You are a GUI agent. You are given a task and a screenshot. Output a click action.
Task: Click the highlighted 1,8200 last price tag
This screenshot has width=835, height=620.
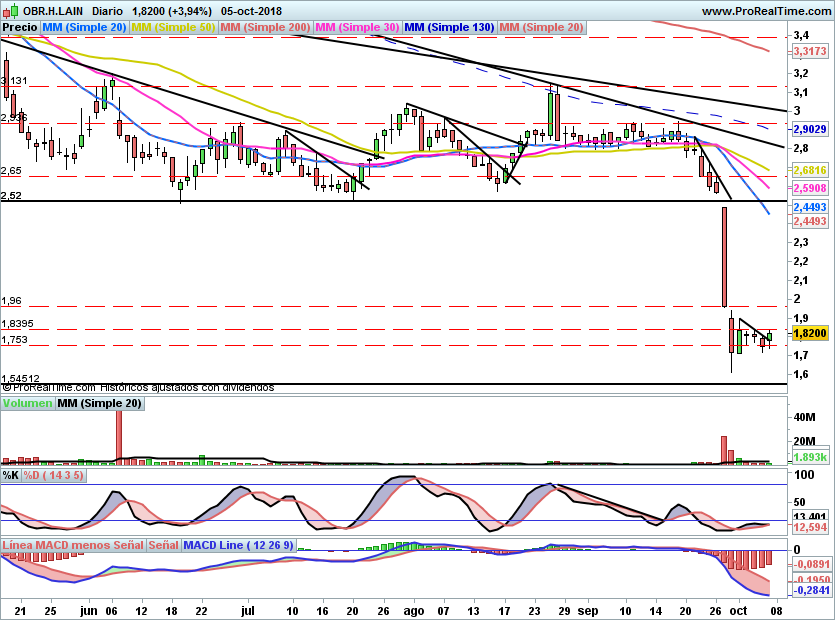810,333
